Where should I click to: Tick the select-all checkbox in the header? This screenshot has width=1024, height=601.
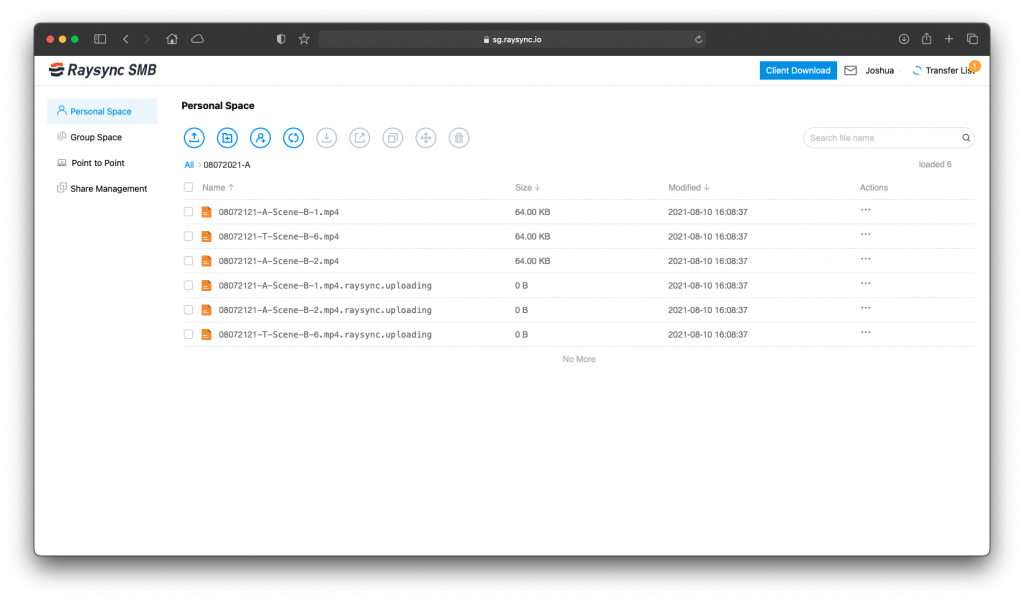tap(188, 187)
